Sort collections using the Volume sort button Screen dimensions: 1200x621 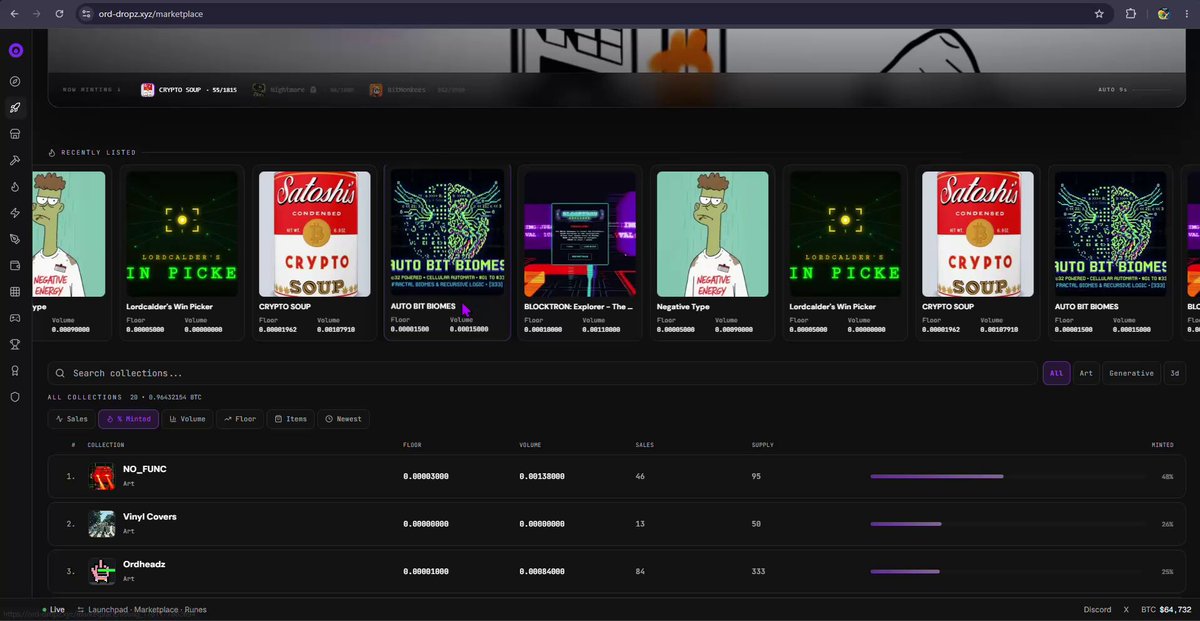[x=188, y=419]
